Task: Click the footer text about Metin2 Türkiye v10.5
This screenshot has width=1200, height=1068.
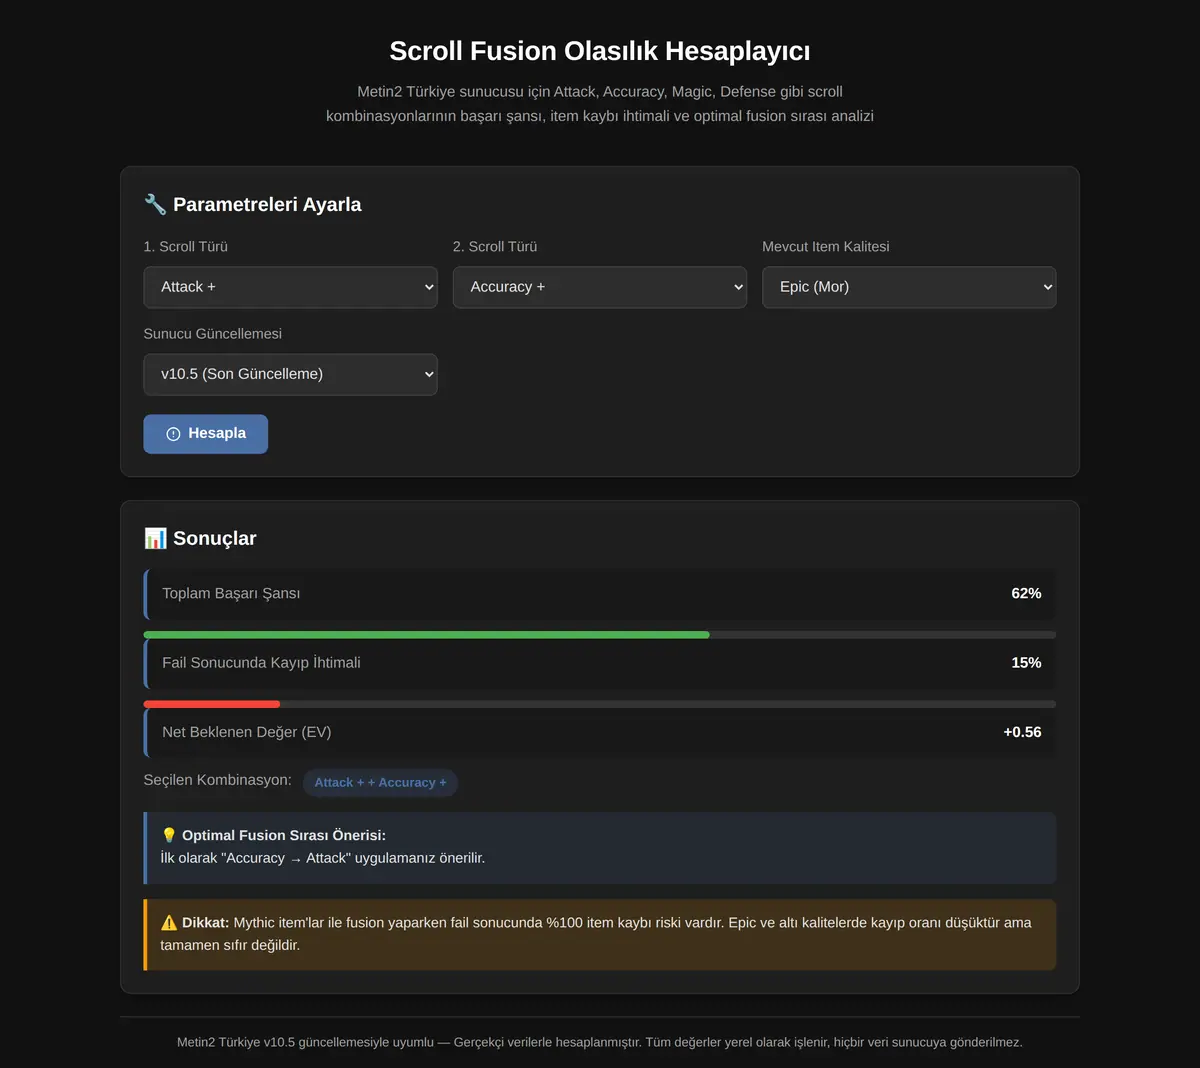Action: (600, 1042)
